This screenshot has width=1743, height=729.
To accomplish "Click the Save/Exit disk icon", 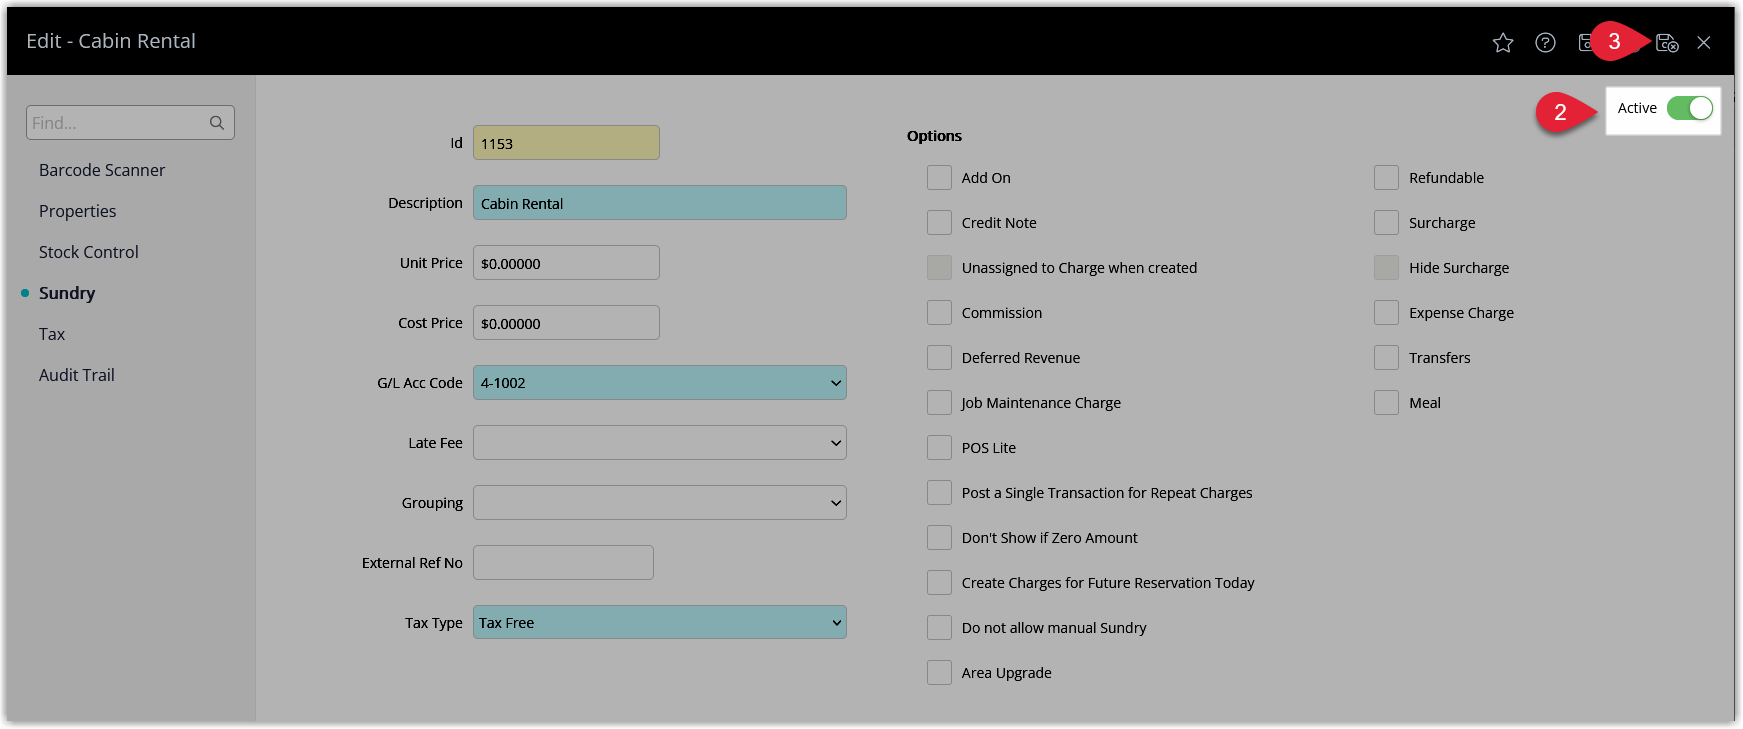I will [x=1667, y=43].
